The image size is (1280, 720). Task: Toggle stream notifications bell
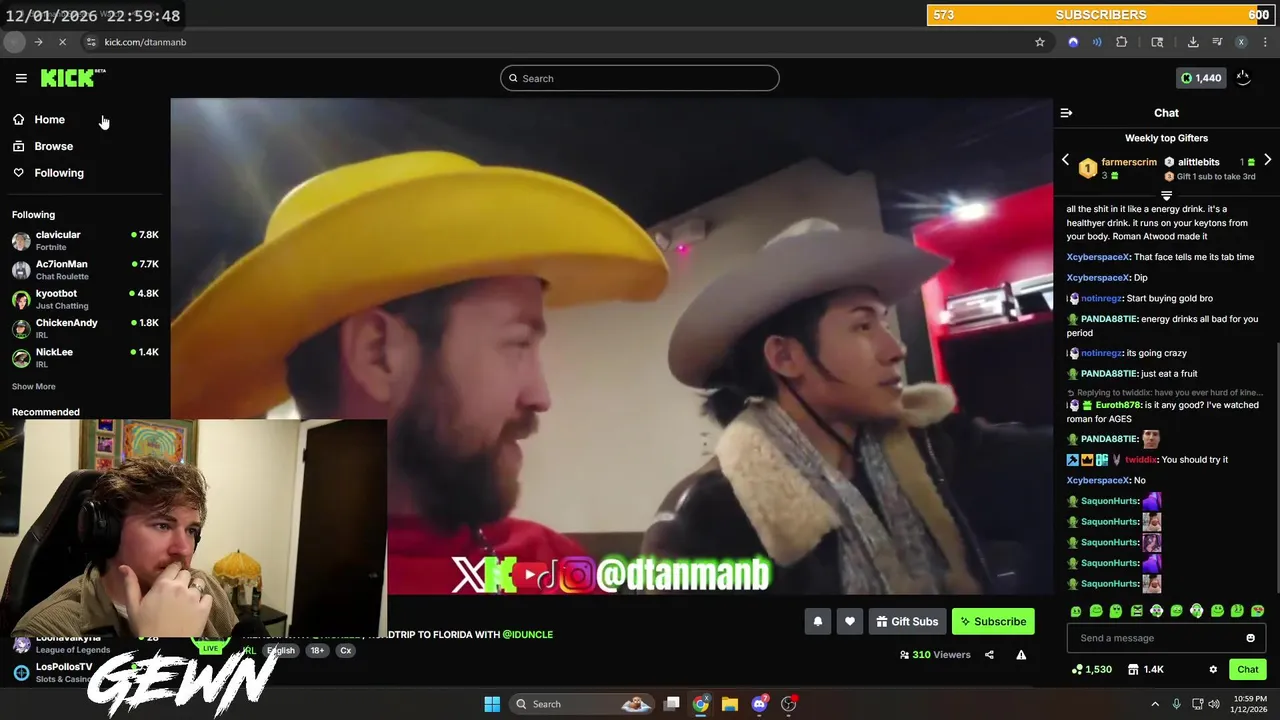click(817, 621)
